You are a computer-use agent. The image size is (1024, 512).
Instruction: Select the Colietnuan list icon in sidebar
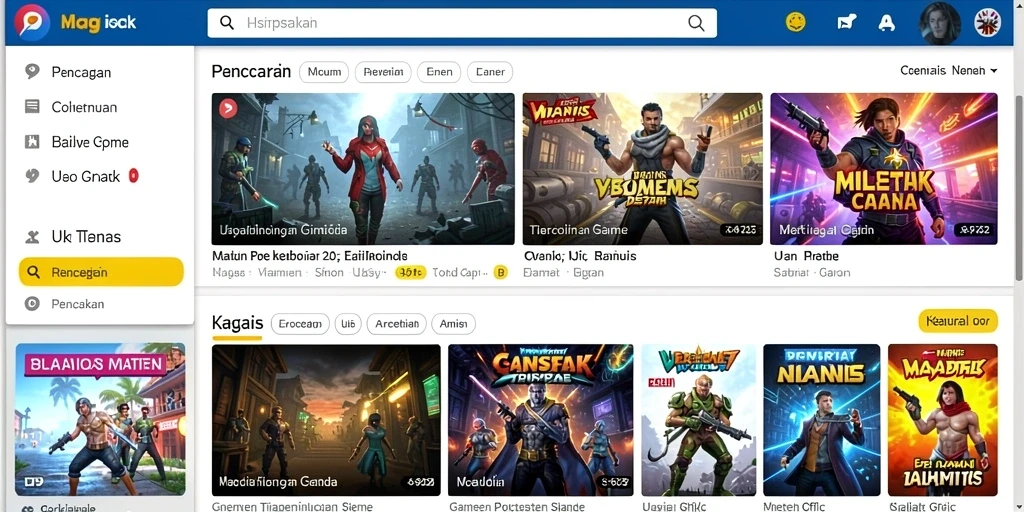[32, 106]
